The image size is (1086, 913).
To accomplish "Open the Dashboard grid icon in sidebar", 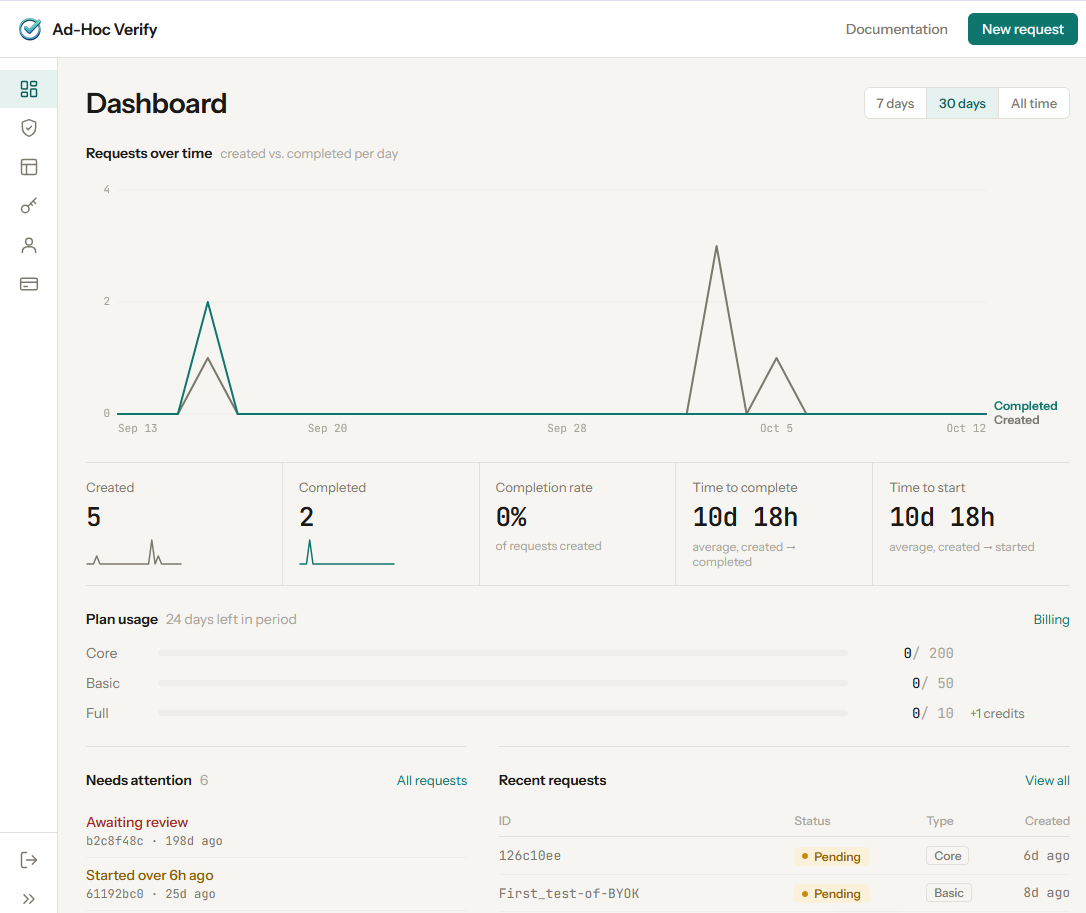I will pyautogui.click(x=28, y=89).
